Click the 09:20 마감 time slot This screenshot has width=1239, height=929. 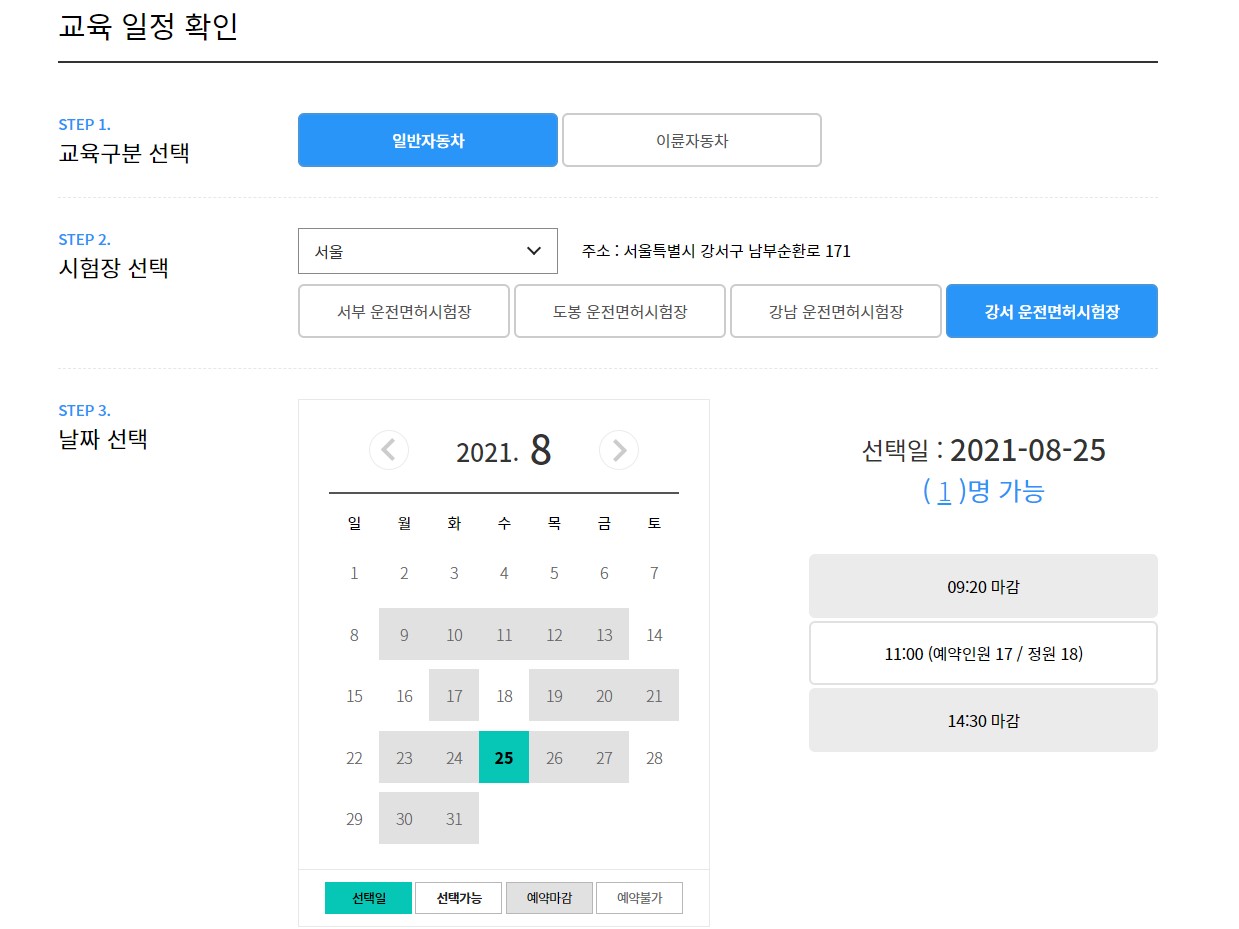983,586
